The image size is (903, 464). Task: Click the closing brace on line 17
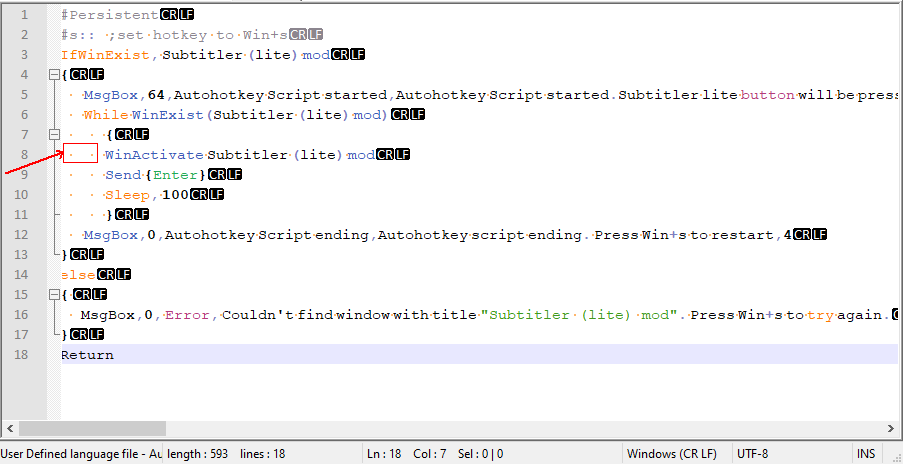(x=65, y=334)
